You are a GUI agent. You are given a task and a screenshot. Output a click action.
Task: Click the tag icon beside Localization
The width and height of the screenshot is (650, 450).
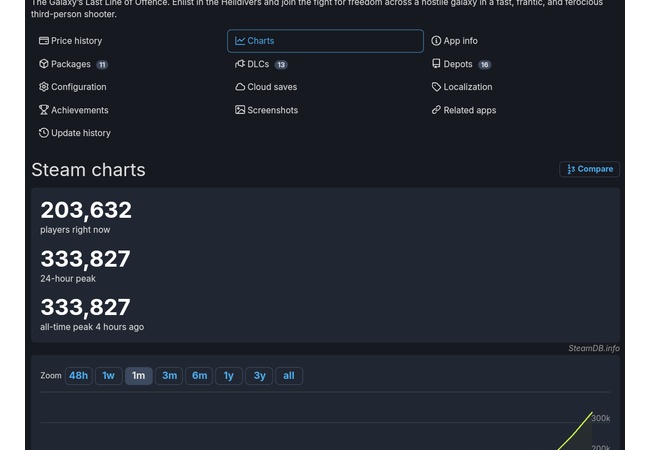[436, 87]
